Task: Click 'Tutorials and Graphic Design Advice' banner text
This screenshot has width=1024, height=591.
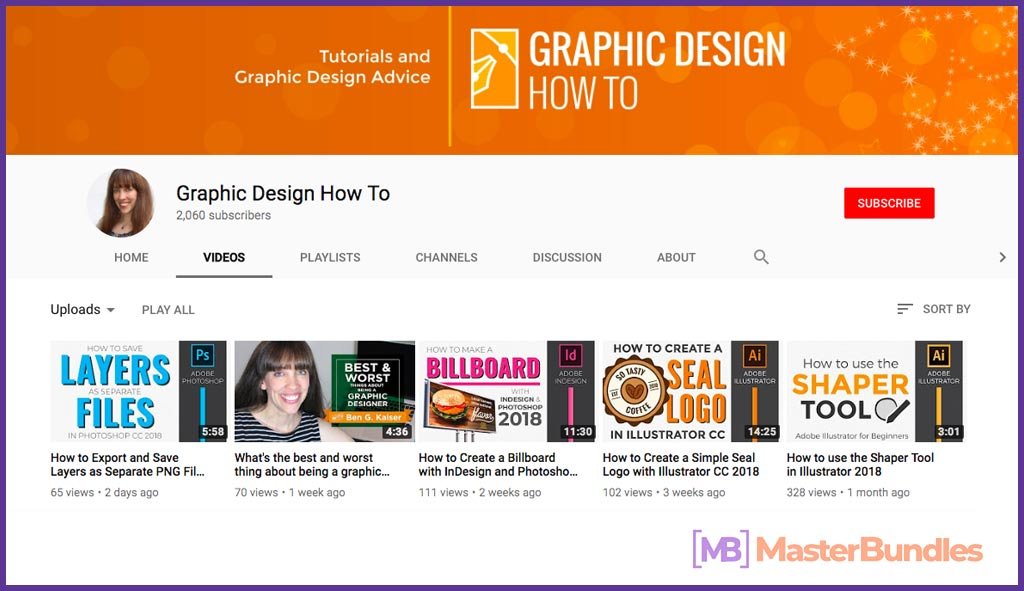Action: (x=332, y=67)
